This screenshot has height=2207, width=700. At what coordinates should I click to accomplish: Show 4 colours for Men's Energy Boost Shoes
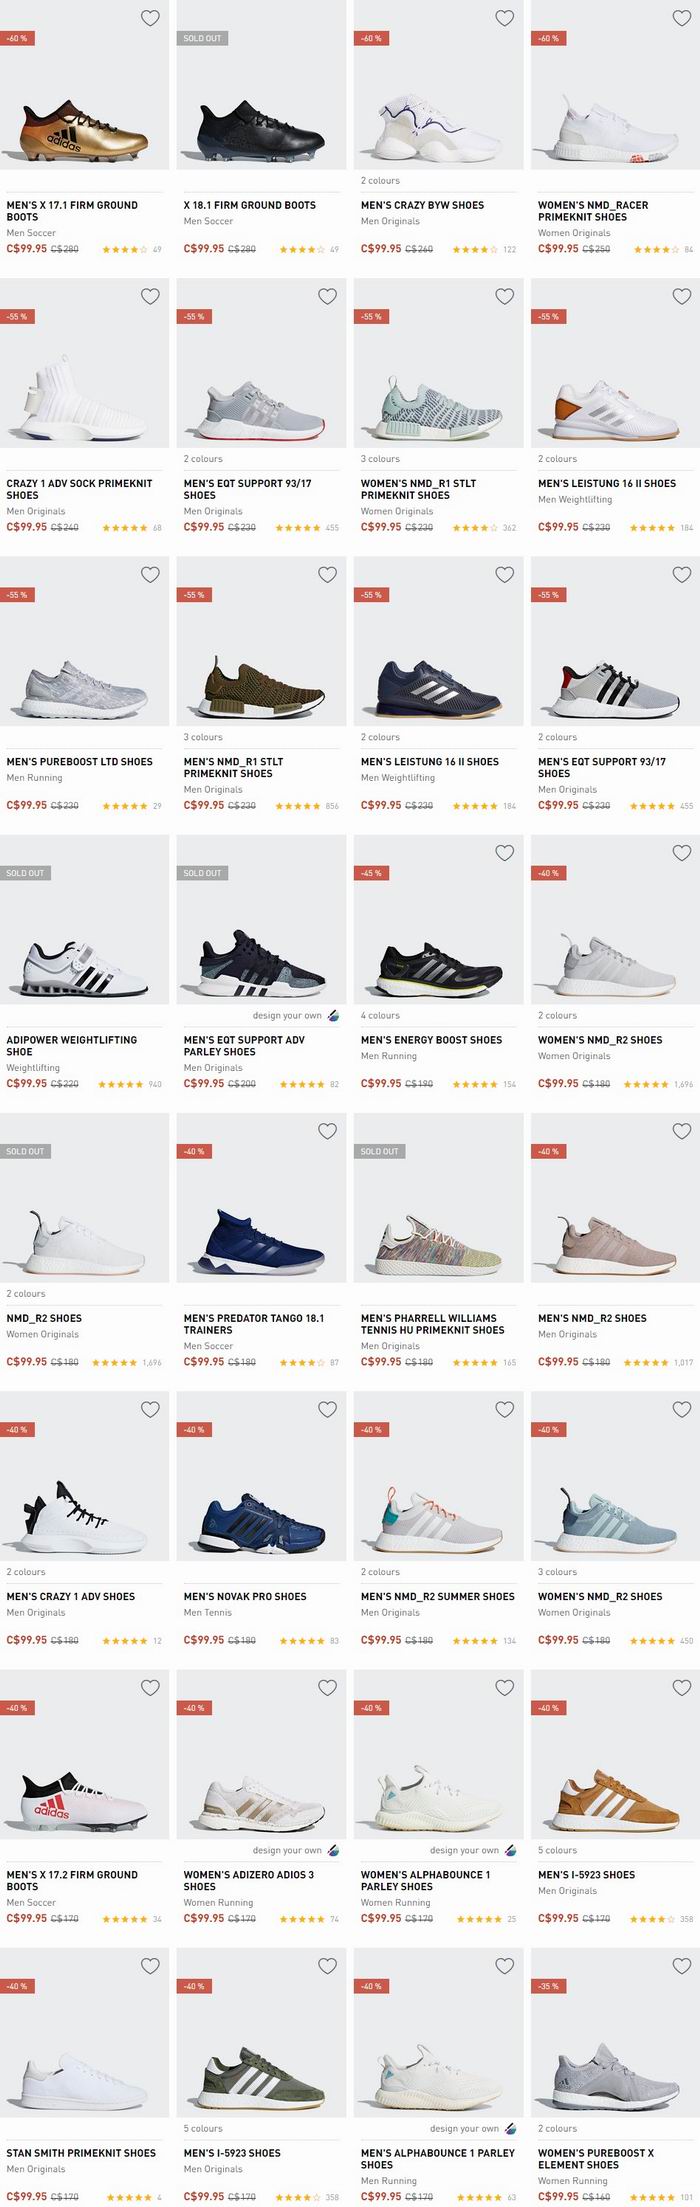tap(380, 1015)
